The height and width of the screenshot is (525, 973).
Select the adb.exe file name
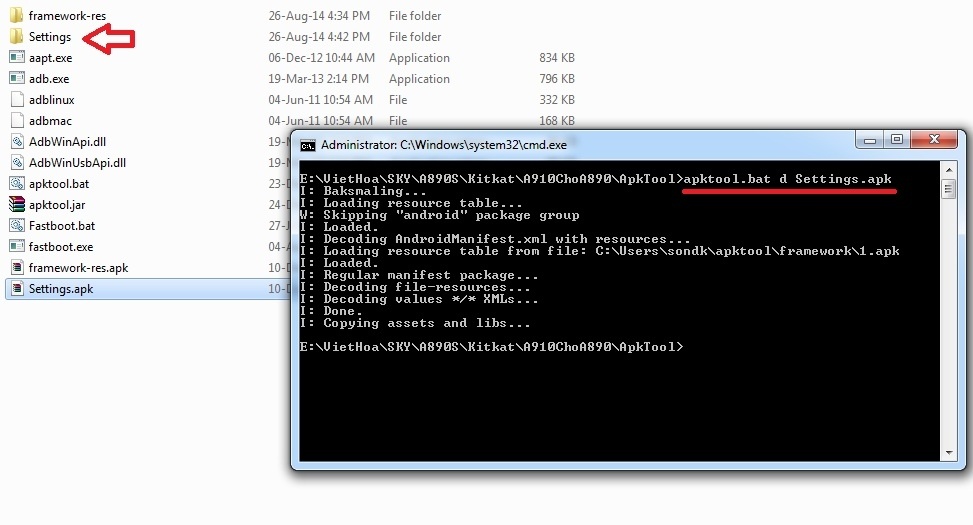click(x=49, y=79)
